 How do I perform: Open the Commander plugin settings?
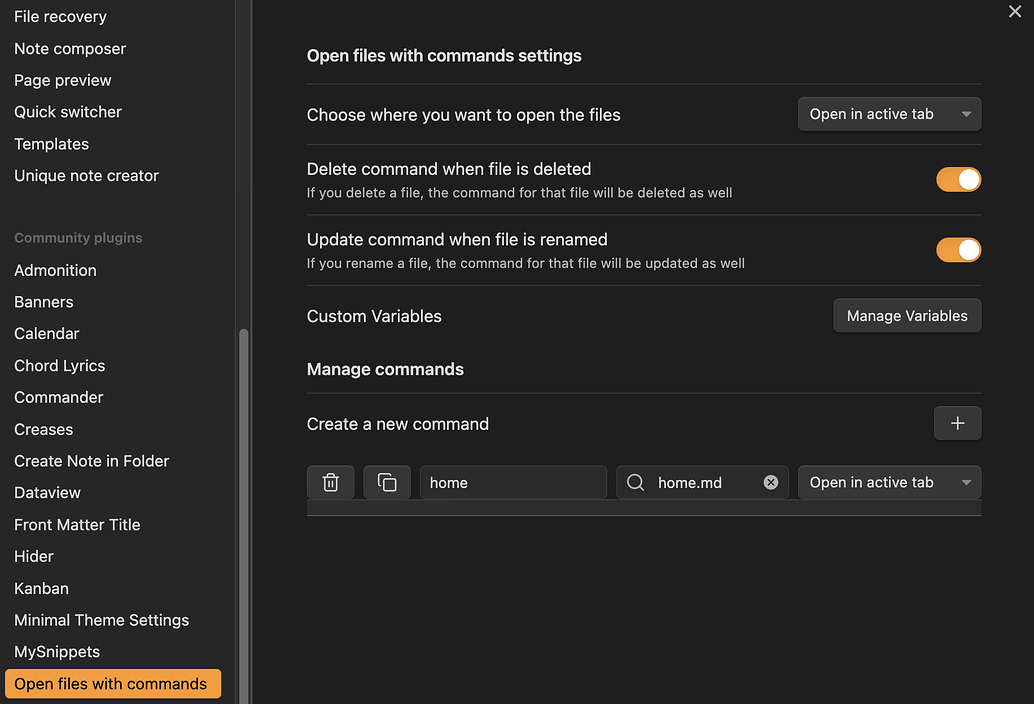(58, 397)
